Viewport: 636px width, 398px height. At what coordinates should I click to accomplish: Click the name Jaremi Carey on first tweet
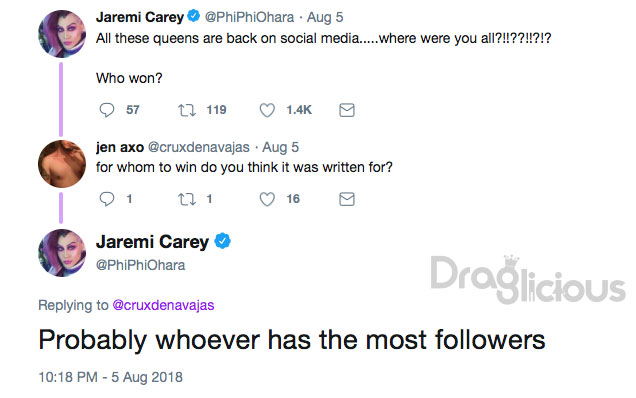(x=140, y=17)
